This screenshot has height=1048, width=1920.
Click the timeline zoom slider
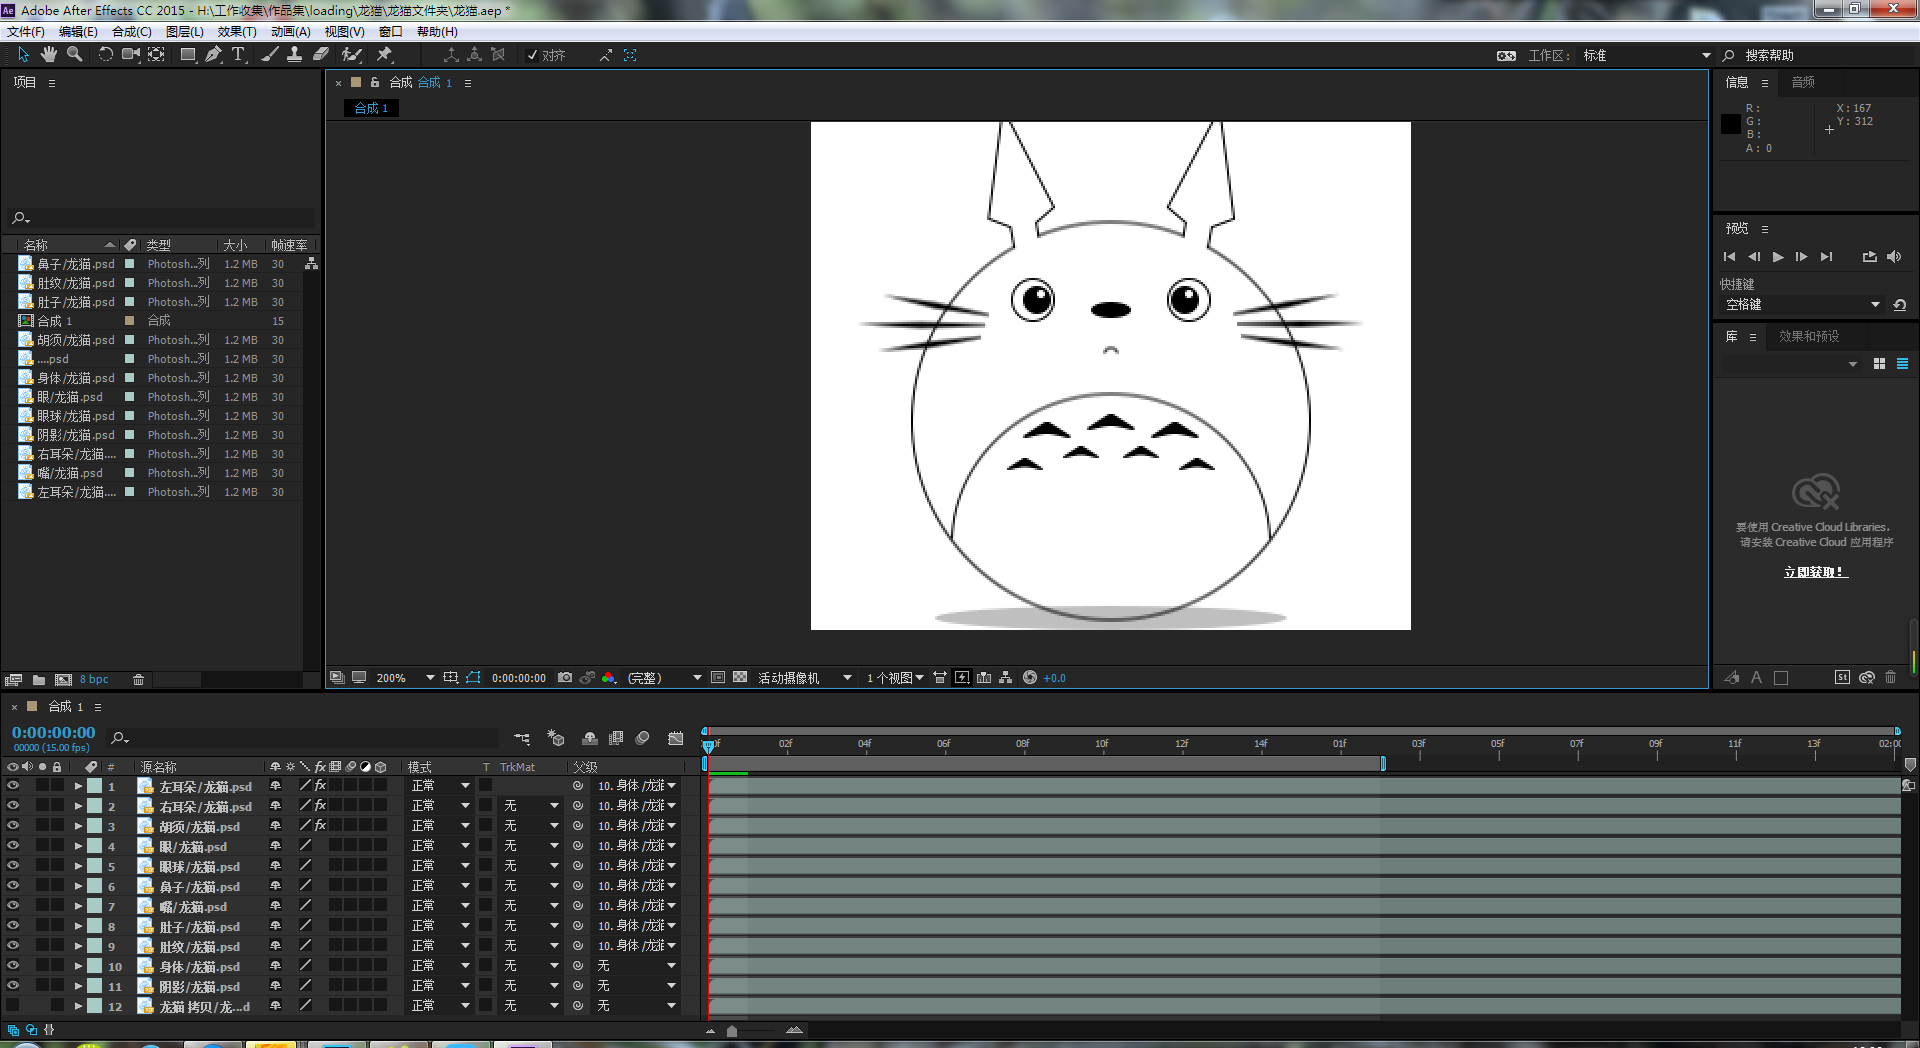732,1031
